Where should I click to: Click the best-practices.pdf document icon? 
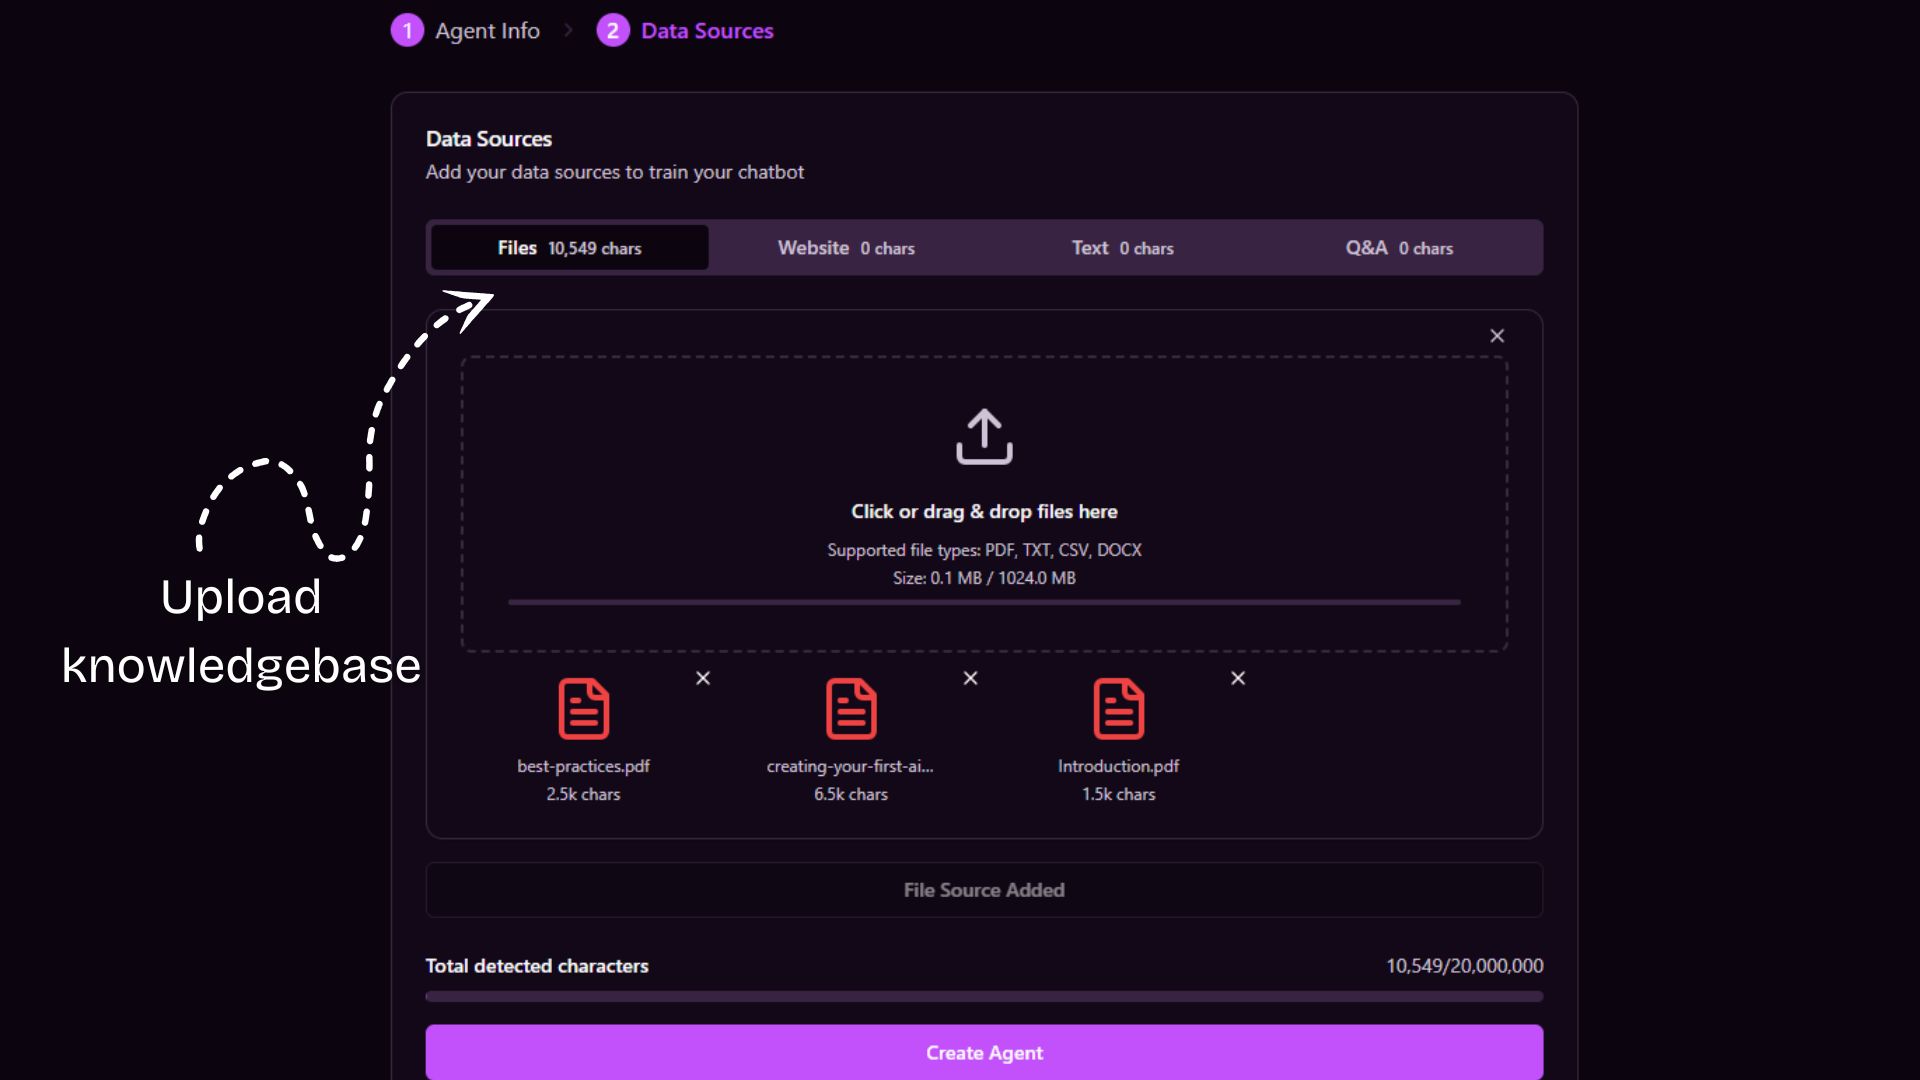583,709
